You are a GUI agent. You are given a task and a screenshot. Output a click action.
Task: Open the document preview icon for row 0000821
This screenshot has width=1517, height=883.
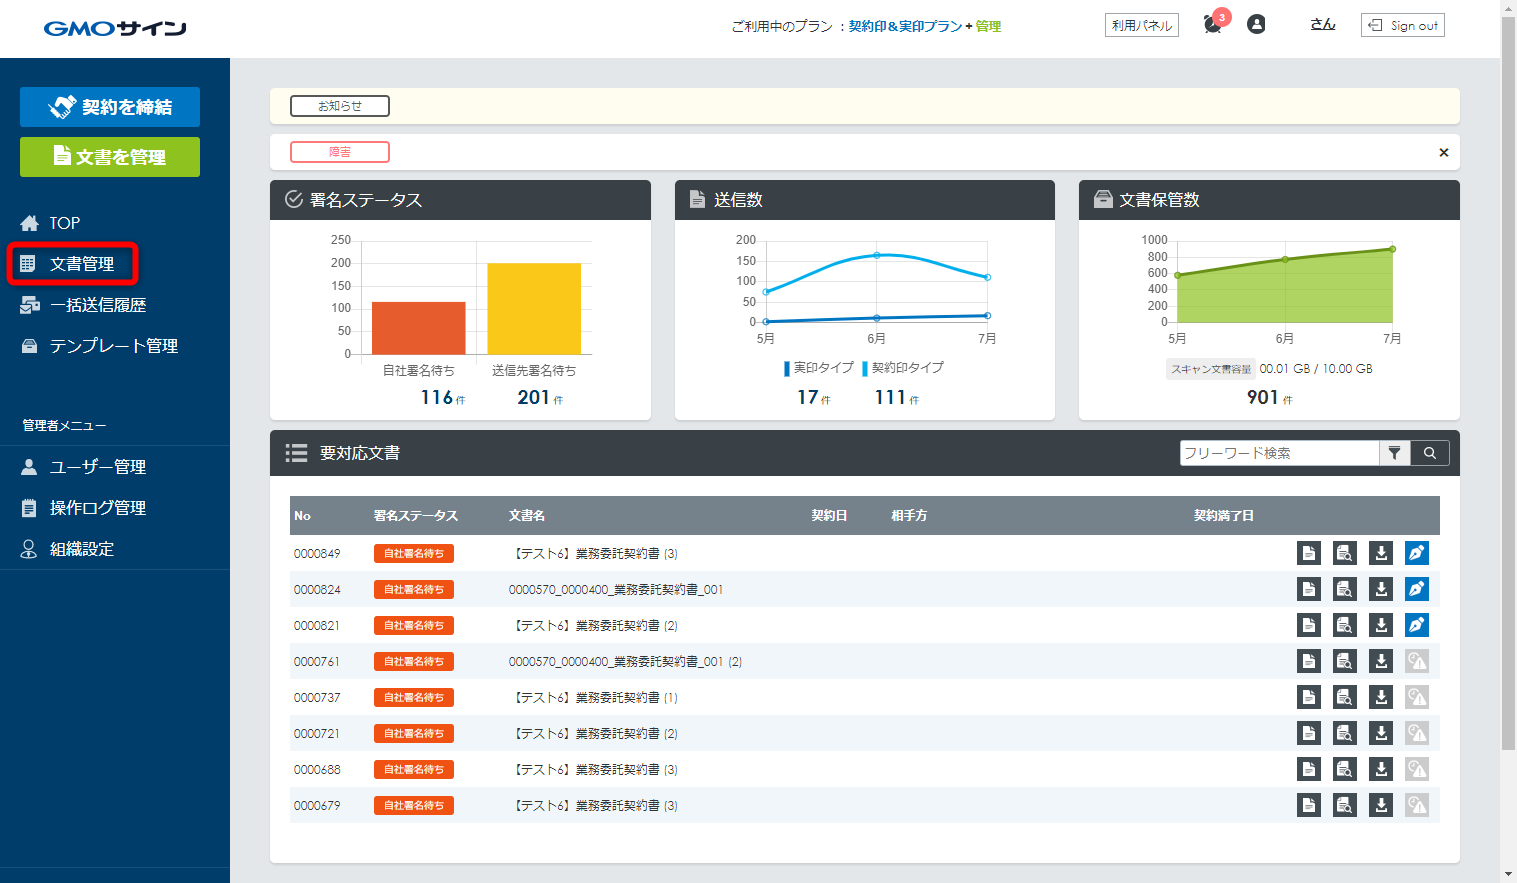pos(1344,625)
